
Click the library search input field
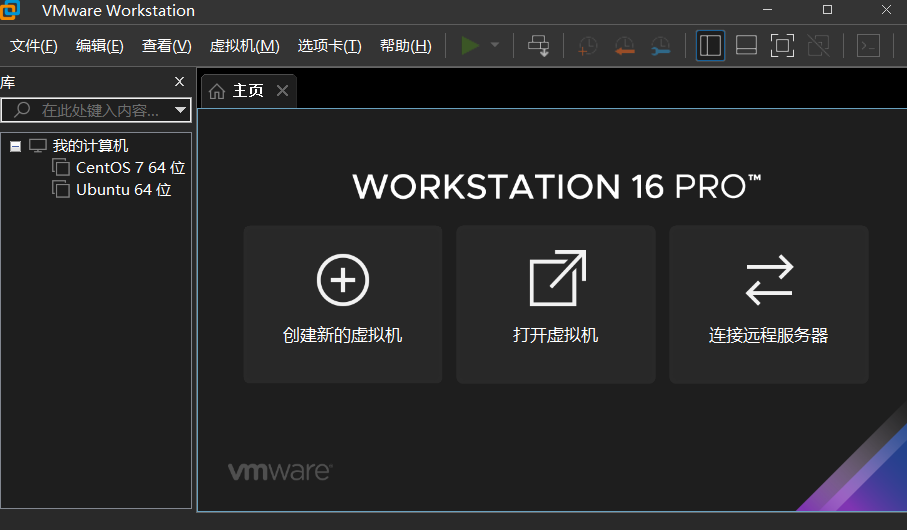coord(96,110)
